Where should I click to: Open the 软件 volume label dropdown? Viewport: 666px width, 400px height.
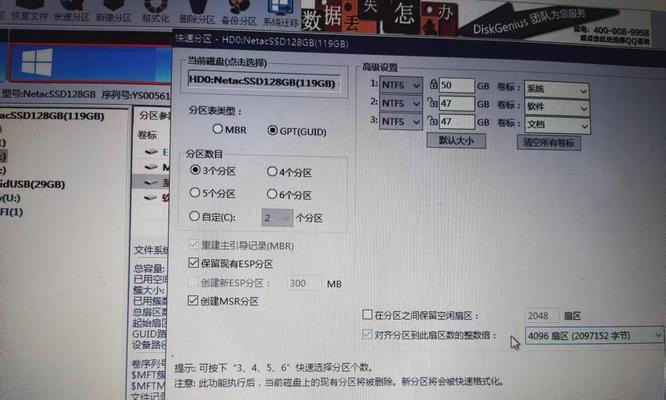556,107
